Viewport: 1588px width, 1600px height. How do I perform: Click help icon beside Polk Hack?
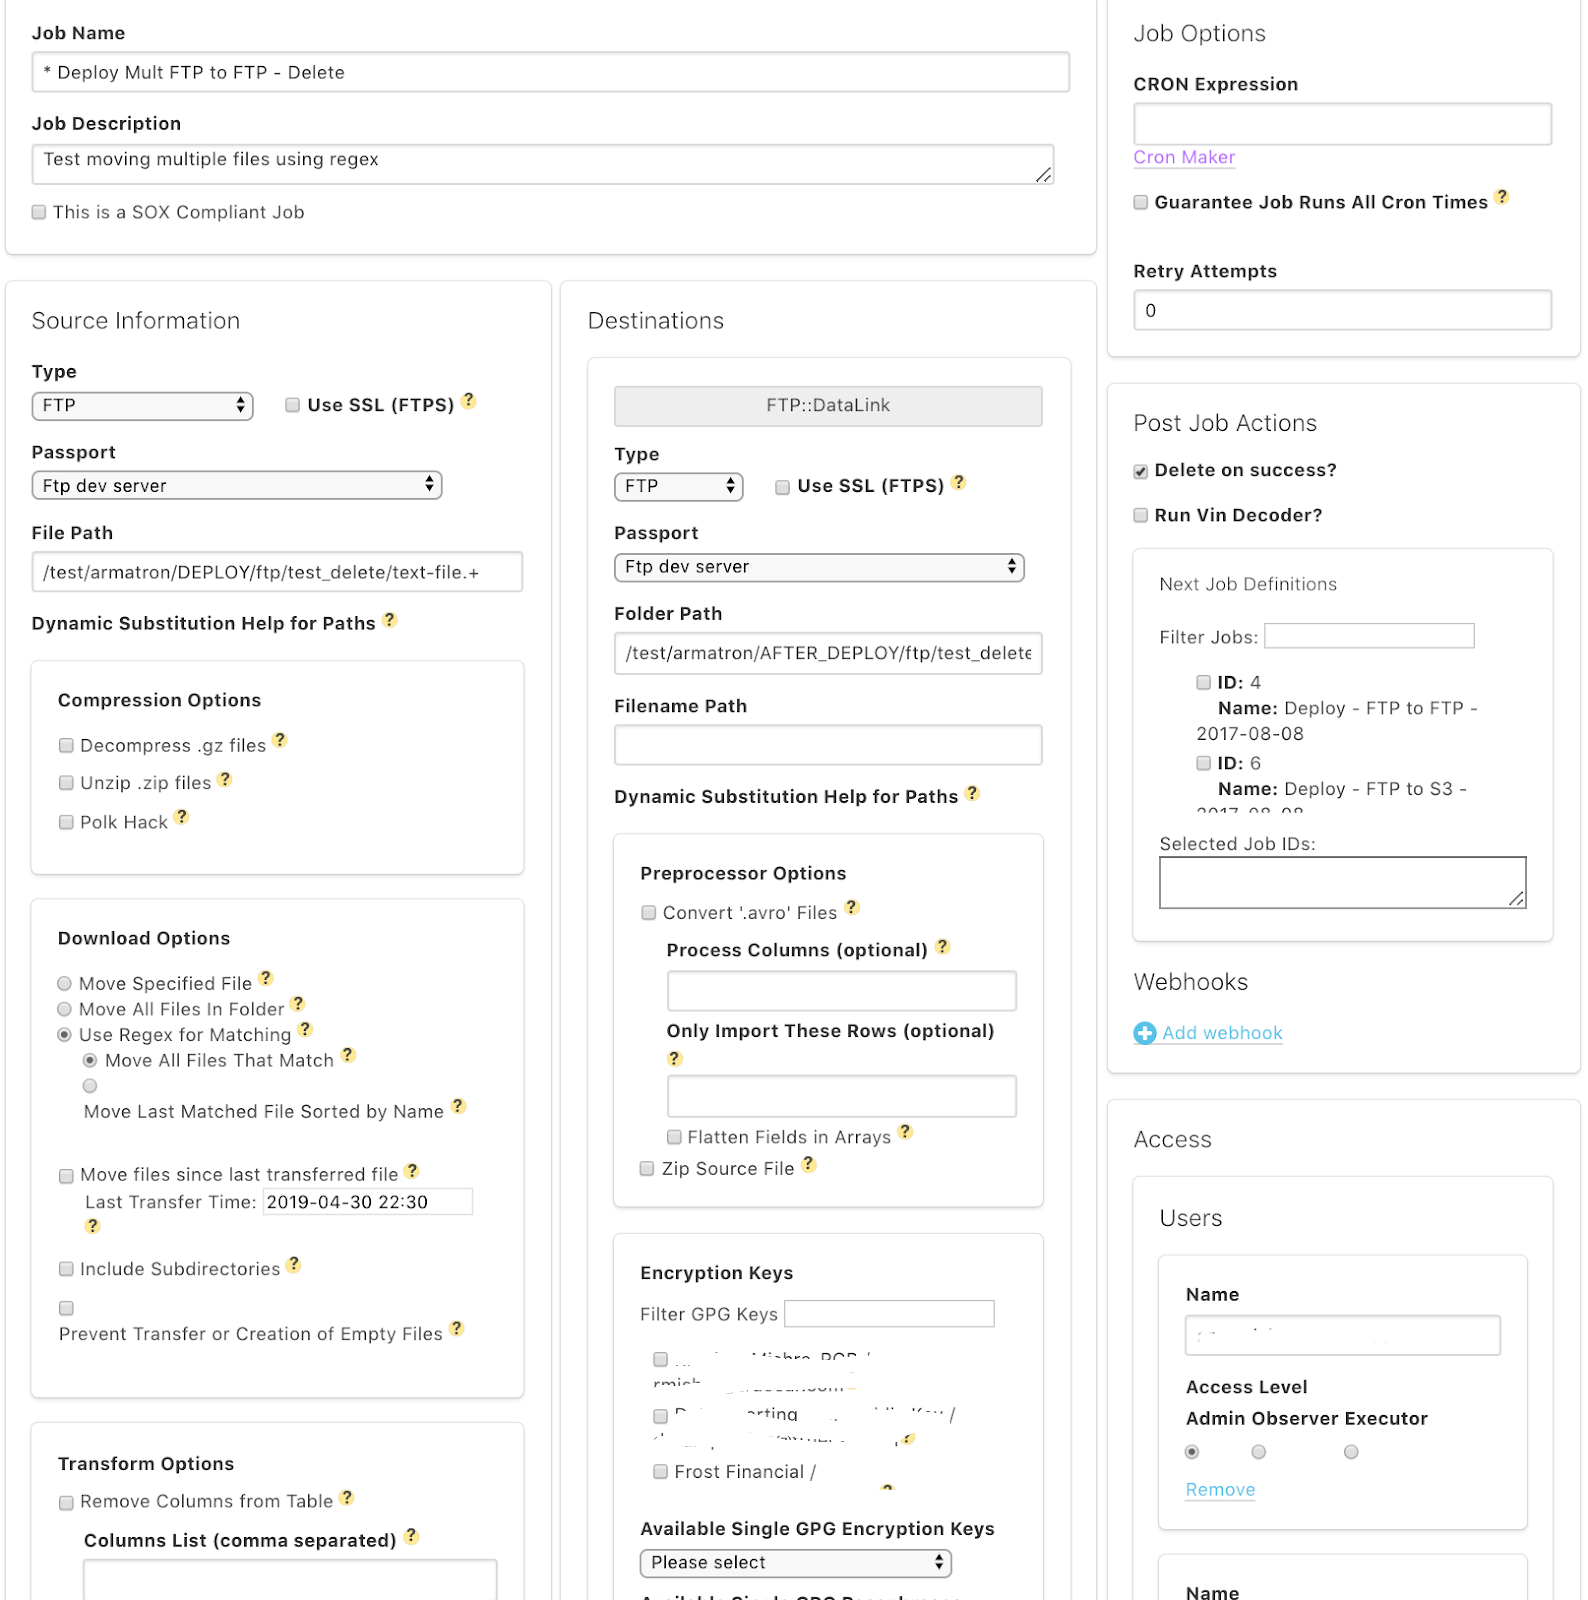click(181, 816)
